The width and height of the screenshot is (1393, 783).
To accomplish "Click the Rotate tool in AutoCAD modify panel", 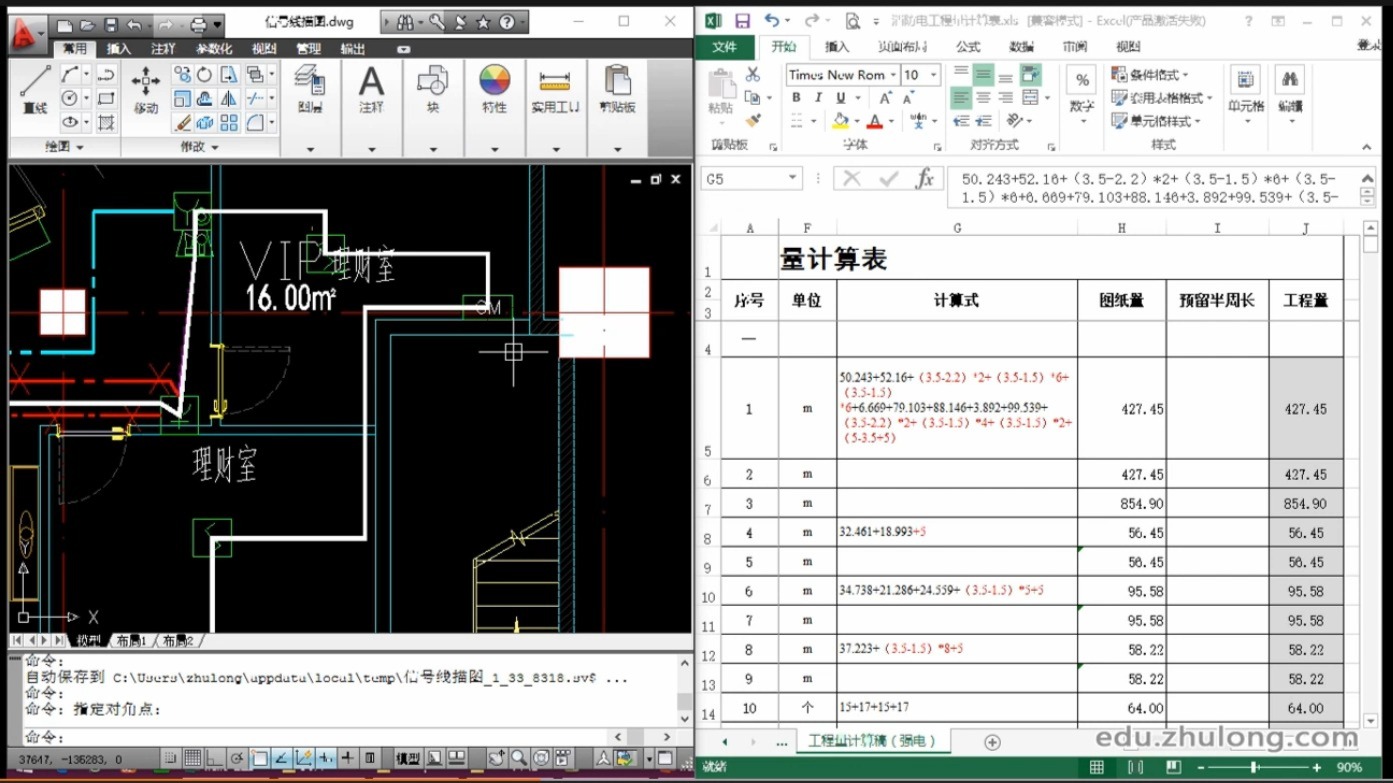I will (x=205, y=74).
